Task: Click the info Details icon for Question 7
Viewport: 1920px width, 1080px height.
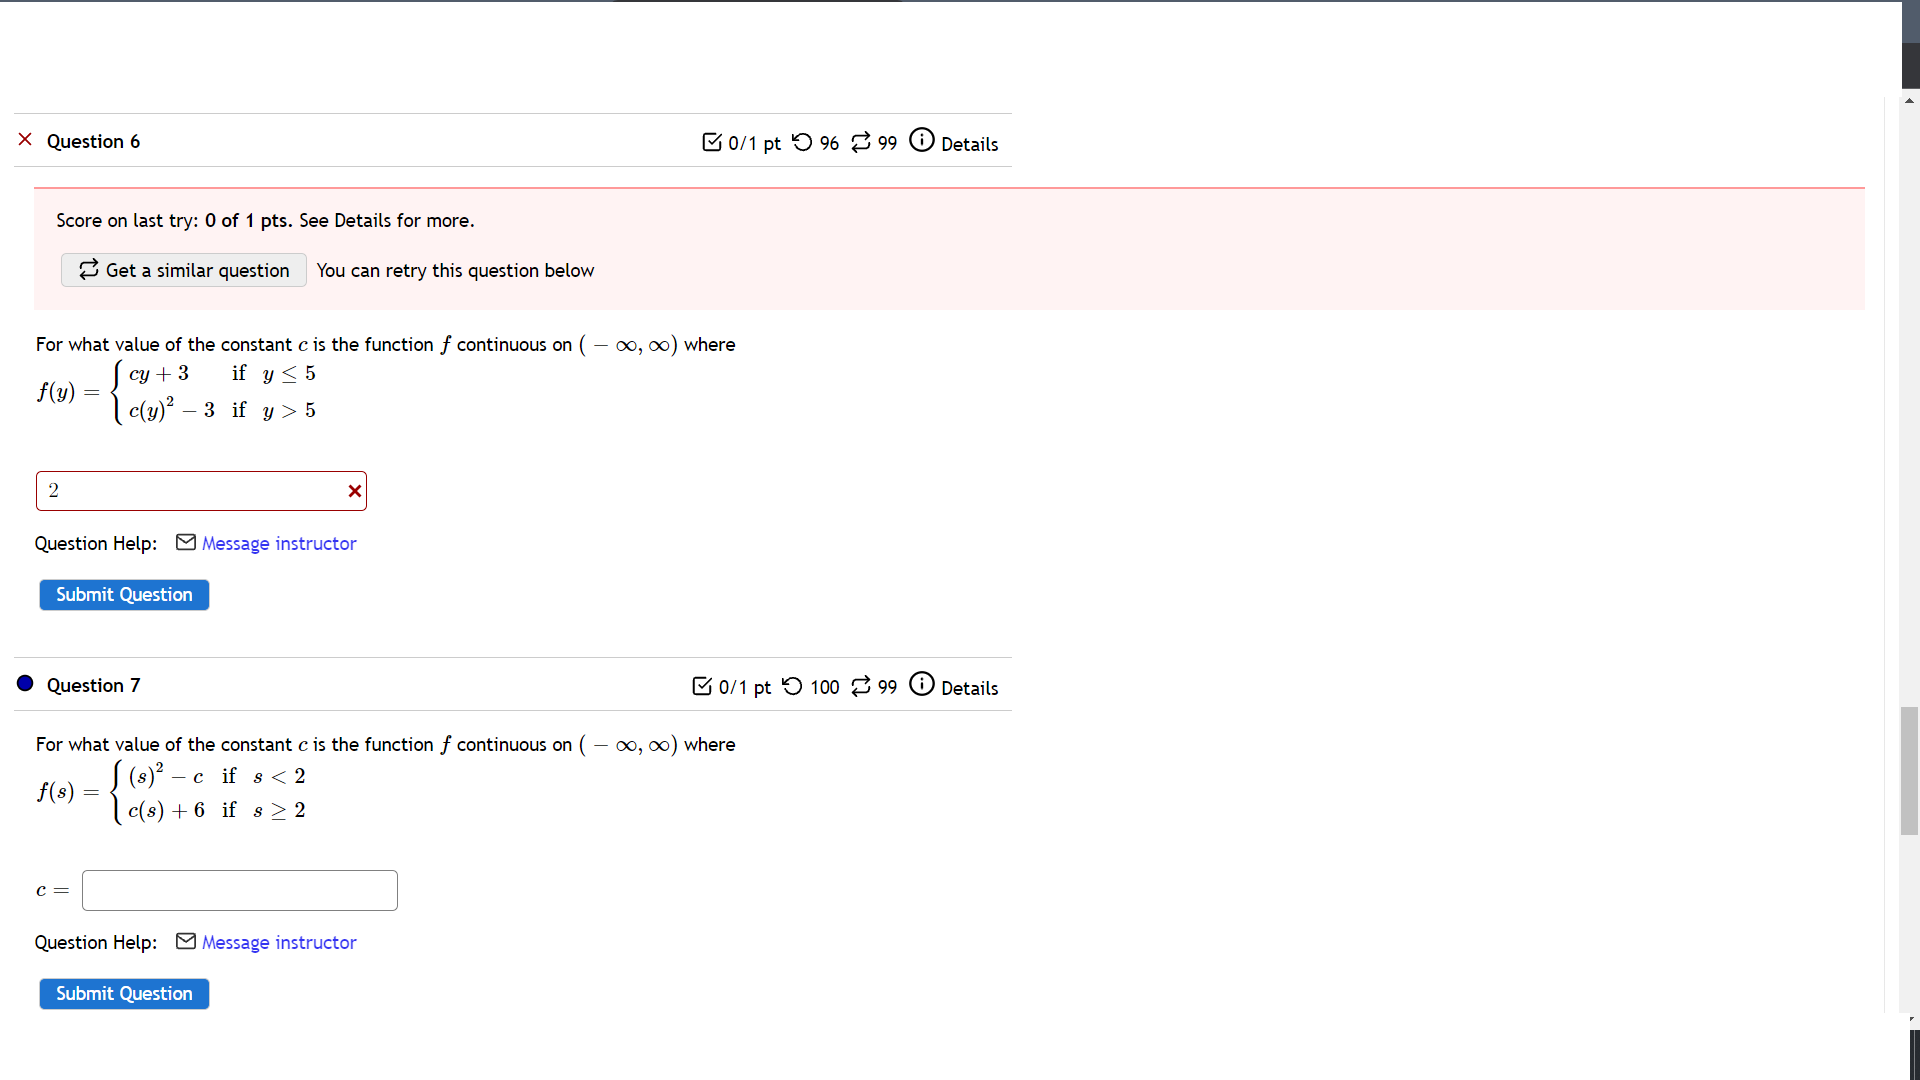Action: click(x=921, y=685)
